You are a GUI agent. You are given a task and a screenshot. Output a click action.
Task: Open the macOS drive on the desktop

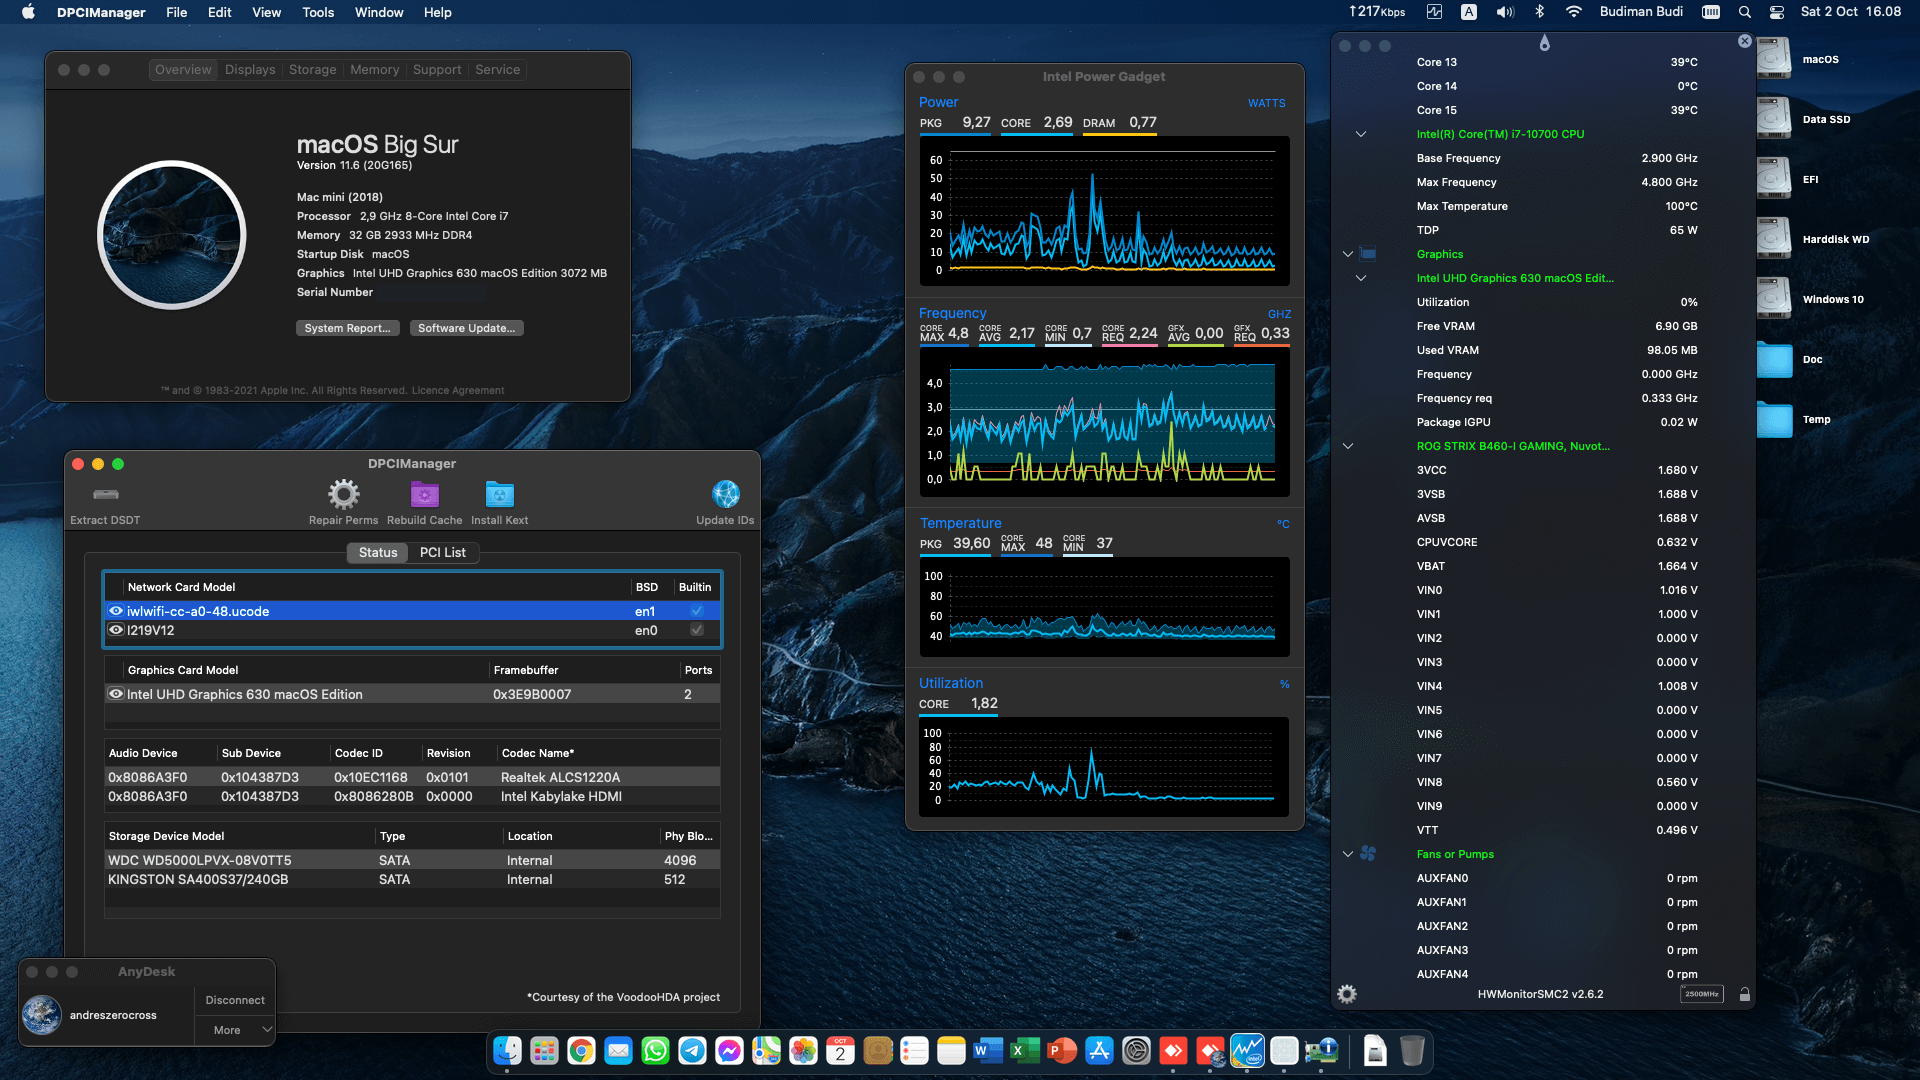tap(1773, 59)
